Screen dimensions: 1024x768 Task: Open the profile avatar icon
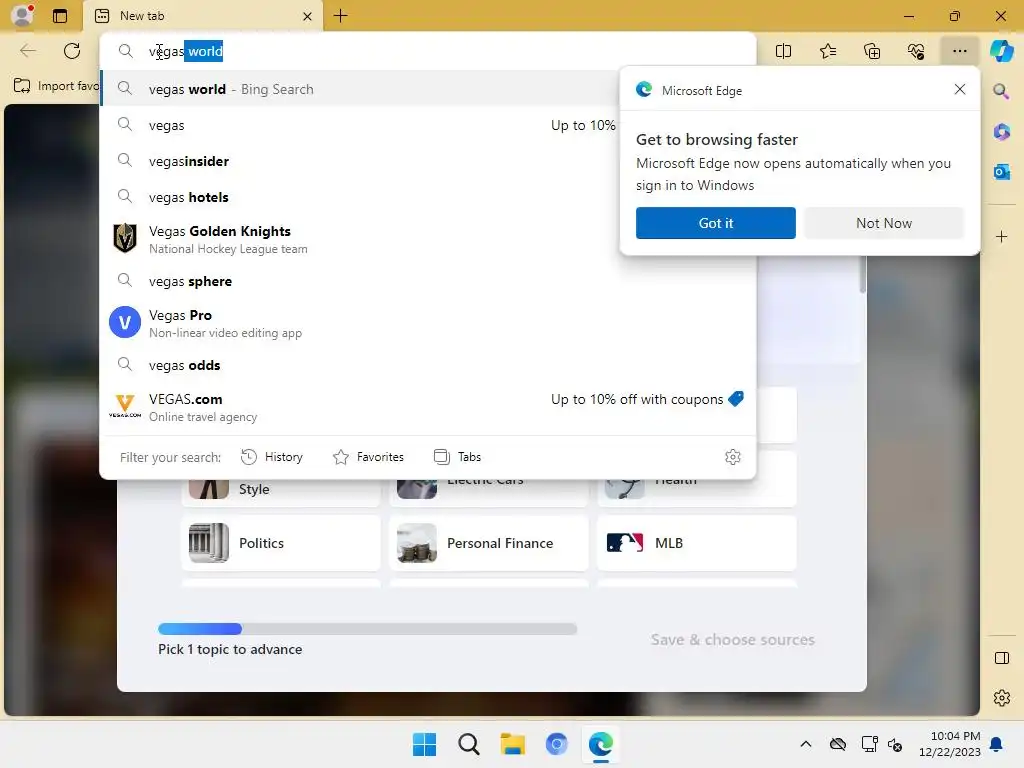(x=22, y=15)
